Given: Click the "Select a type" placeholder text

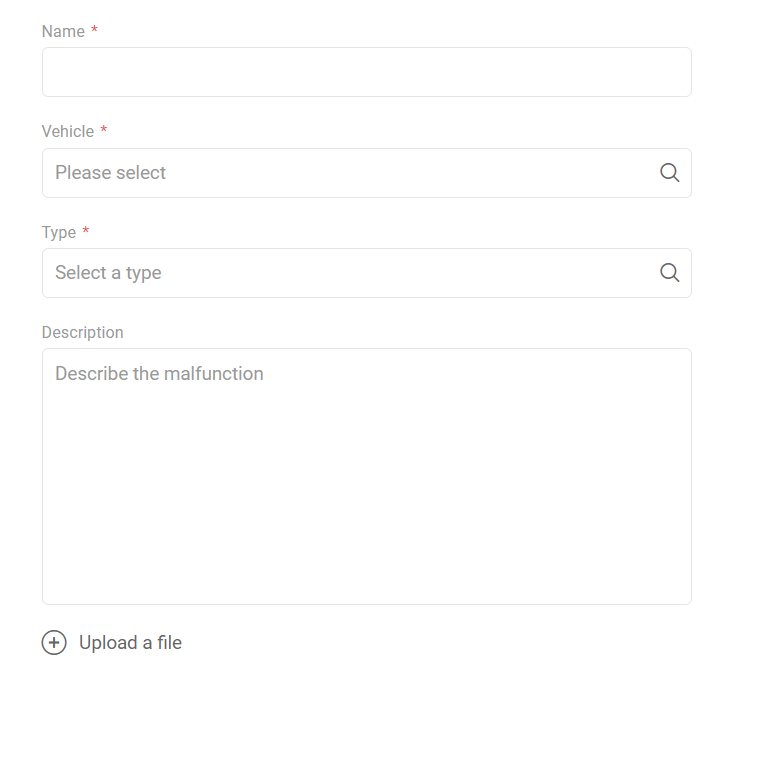Looking at the screenshot, I should point(108,273).
